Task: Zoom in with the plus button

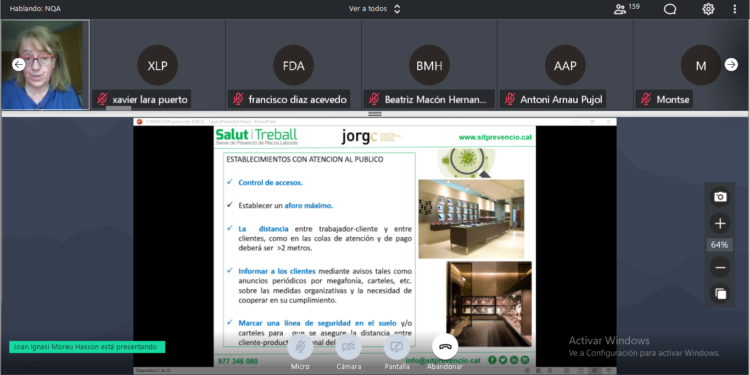Action: coord(720,223)
